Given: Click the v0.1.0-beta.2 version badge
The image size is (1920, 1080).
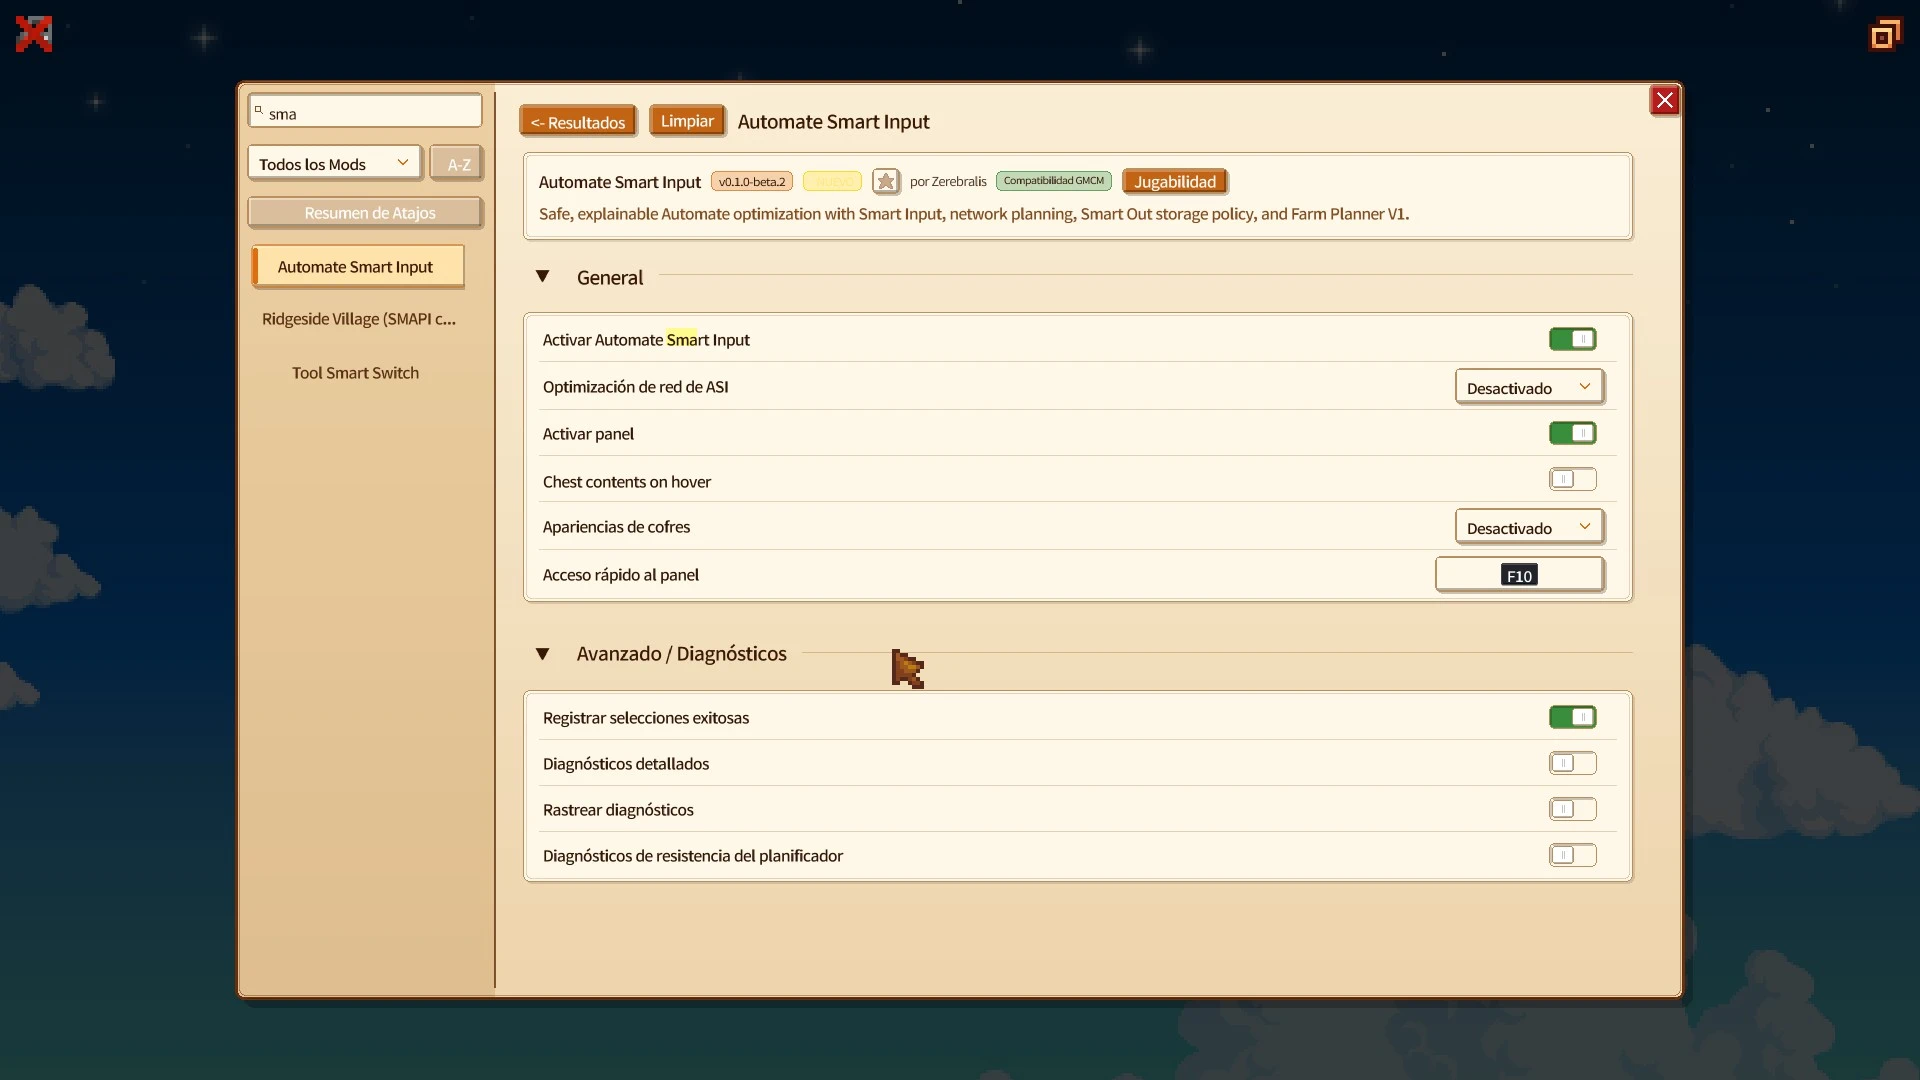Looking at the screenshot, I should pyautogui.click(x=752, y=182).
